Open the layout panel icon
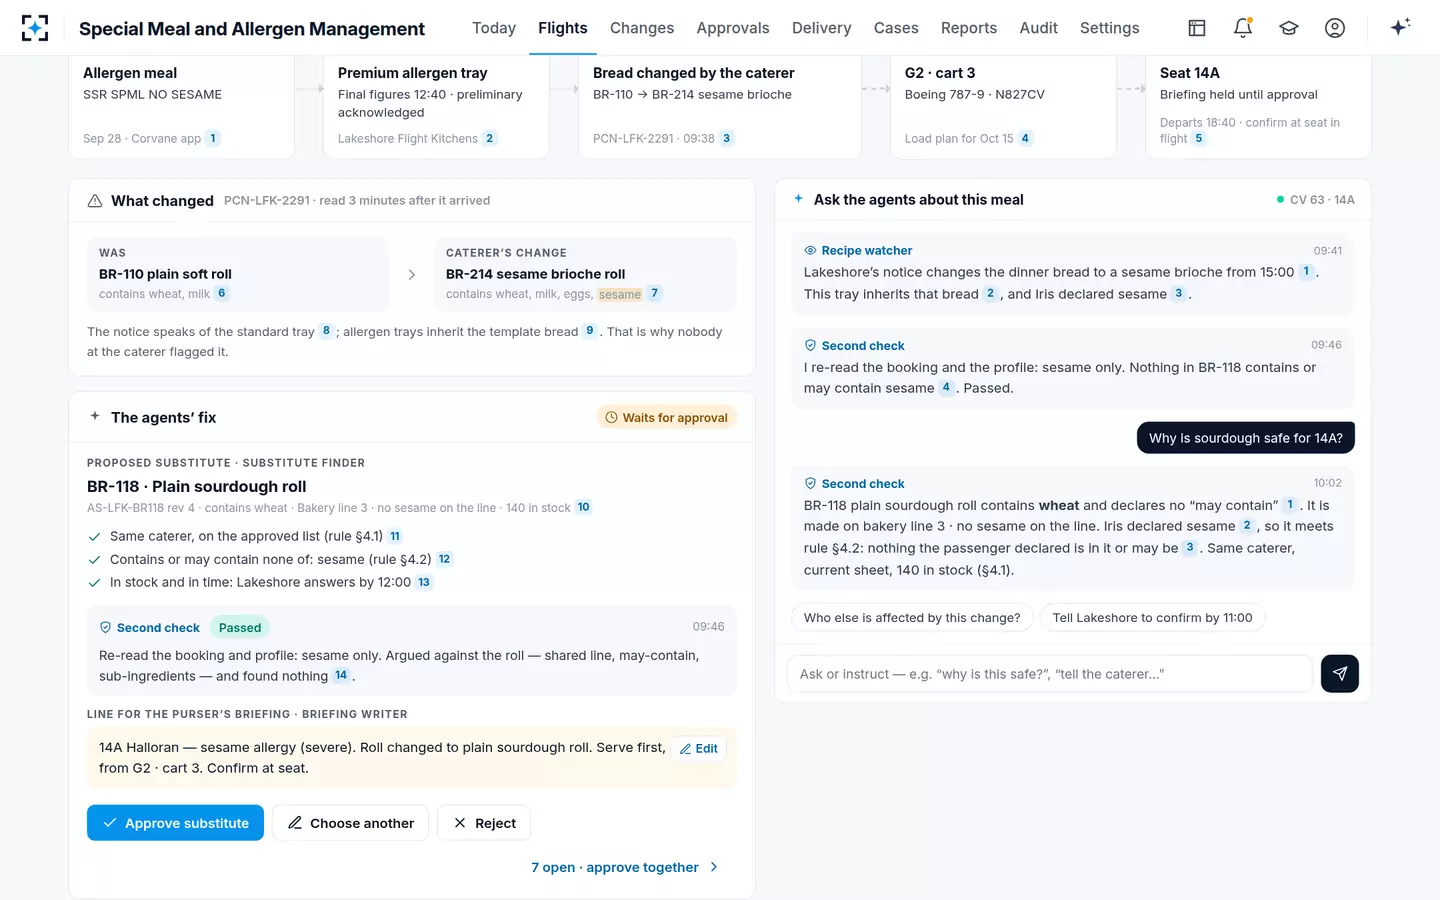1440x900 pixels. (x=1197, y=28)
